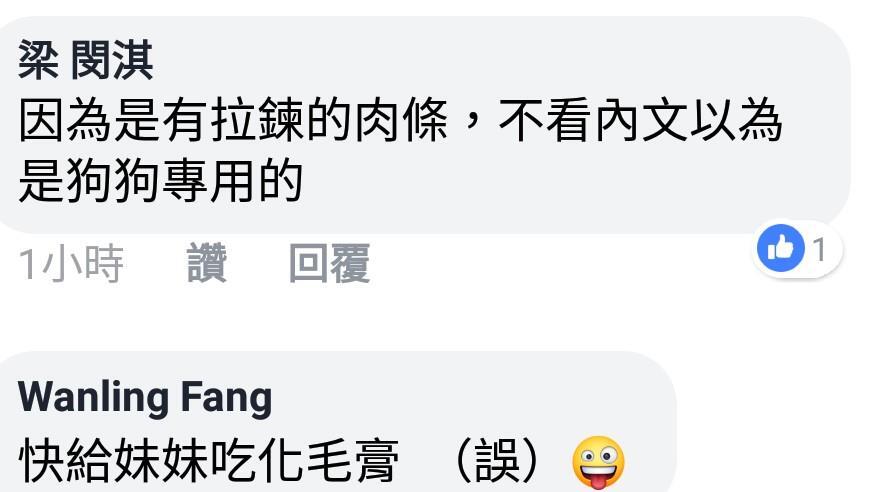Click the text "不看內文以為"
Screen dimensions: 887x492
point(640,120)
